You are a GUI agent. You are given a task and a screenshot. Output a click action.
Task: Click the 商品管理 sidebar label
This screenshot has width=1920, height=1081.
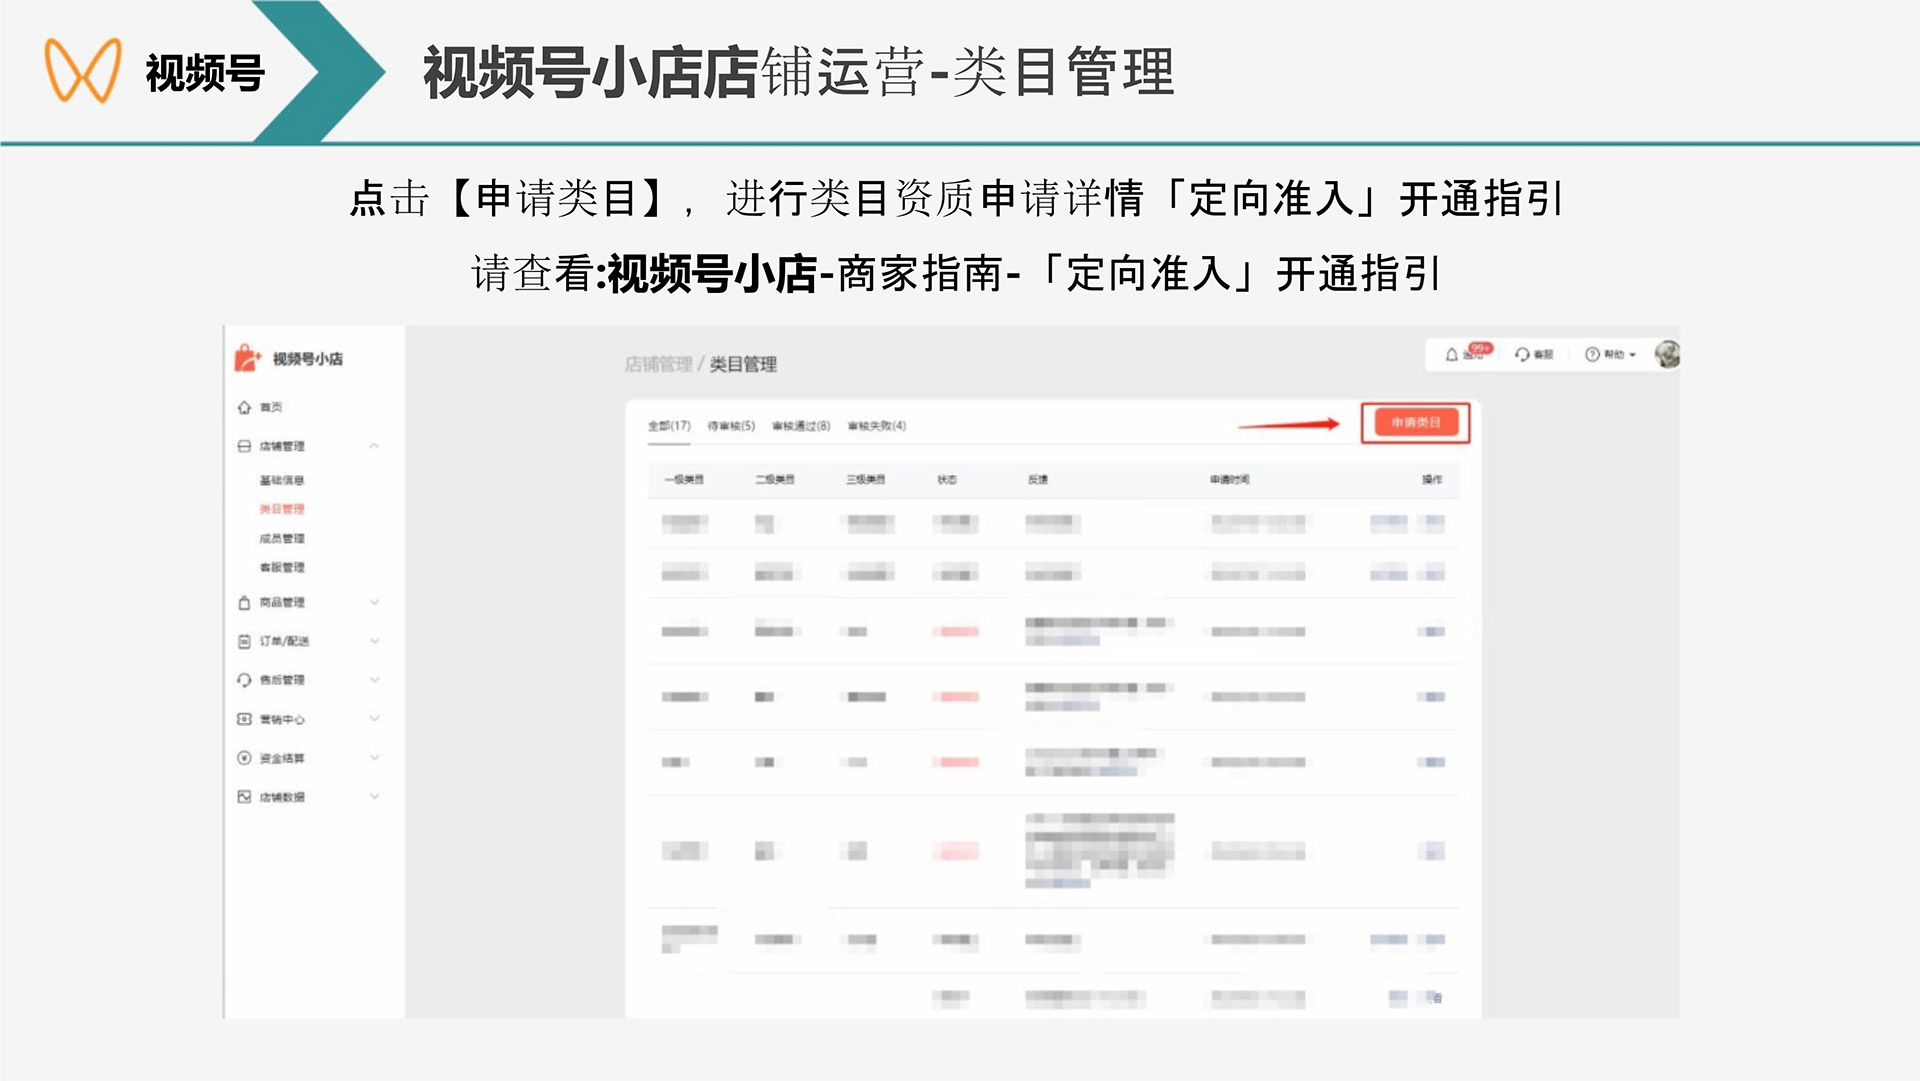282,602
